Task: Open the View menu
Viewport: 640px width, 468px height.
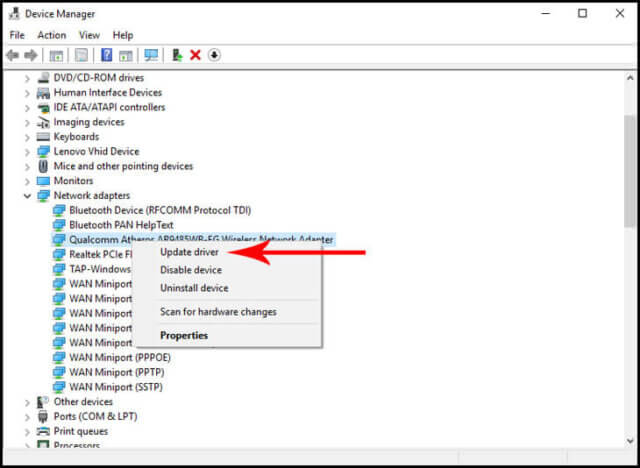Action: pyautogui.click(x=89, y=35)
